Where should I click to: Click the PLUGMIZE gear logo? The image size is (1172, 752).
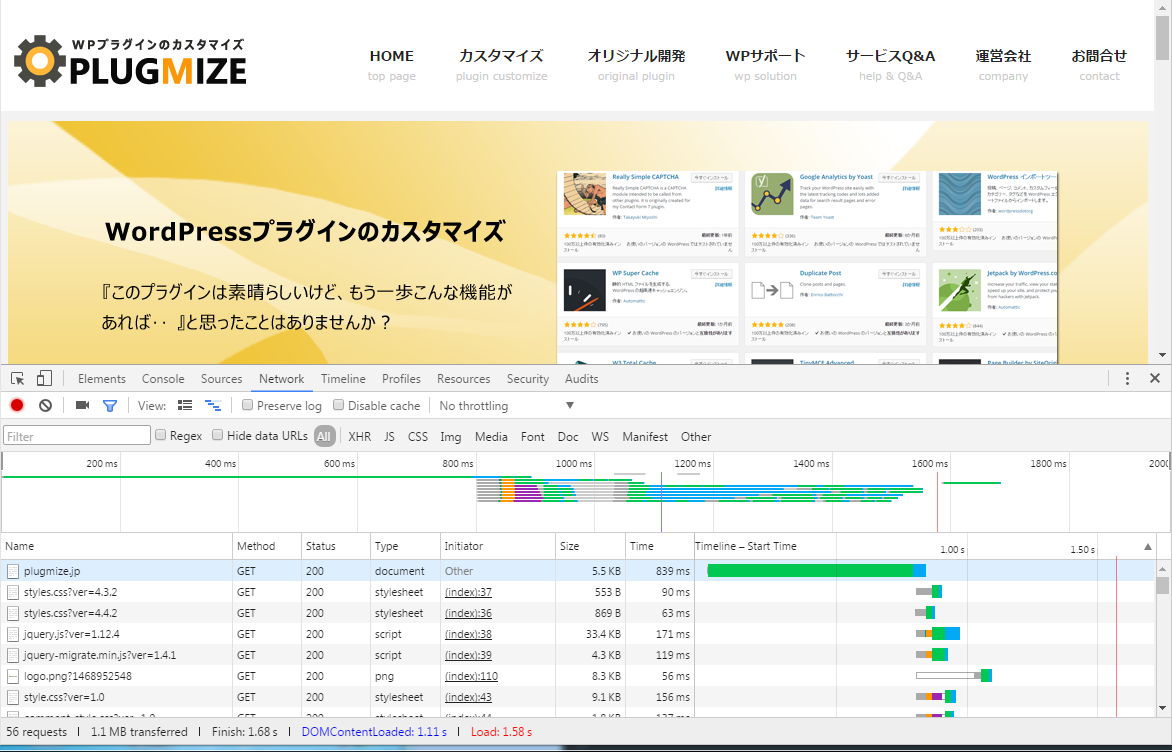(130, 61)
